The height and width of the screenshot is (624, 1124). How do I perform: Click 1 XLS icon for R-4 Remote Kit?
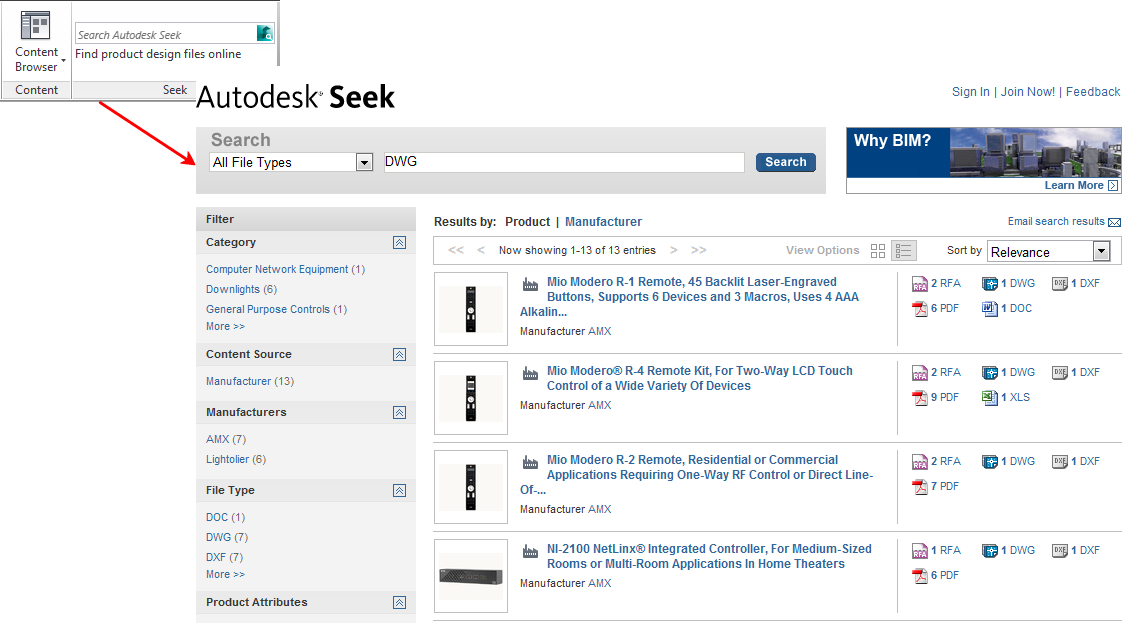click(x=990, y=398)
